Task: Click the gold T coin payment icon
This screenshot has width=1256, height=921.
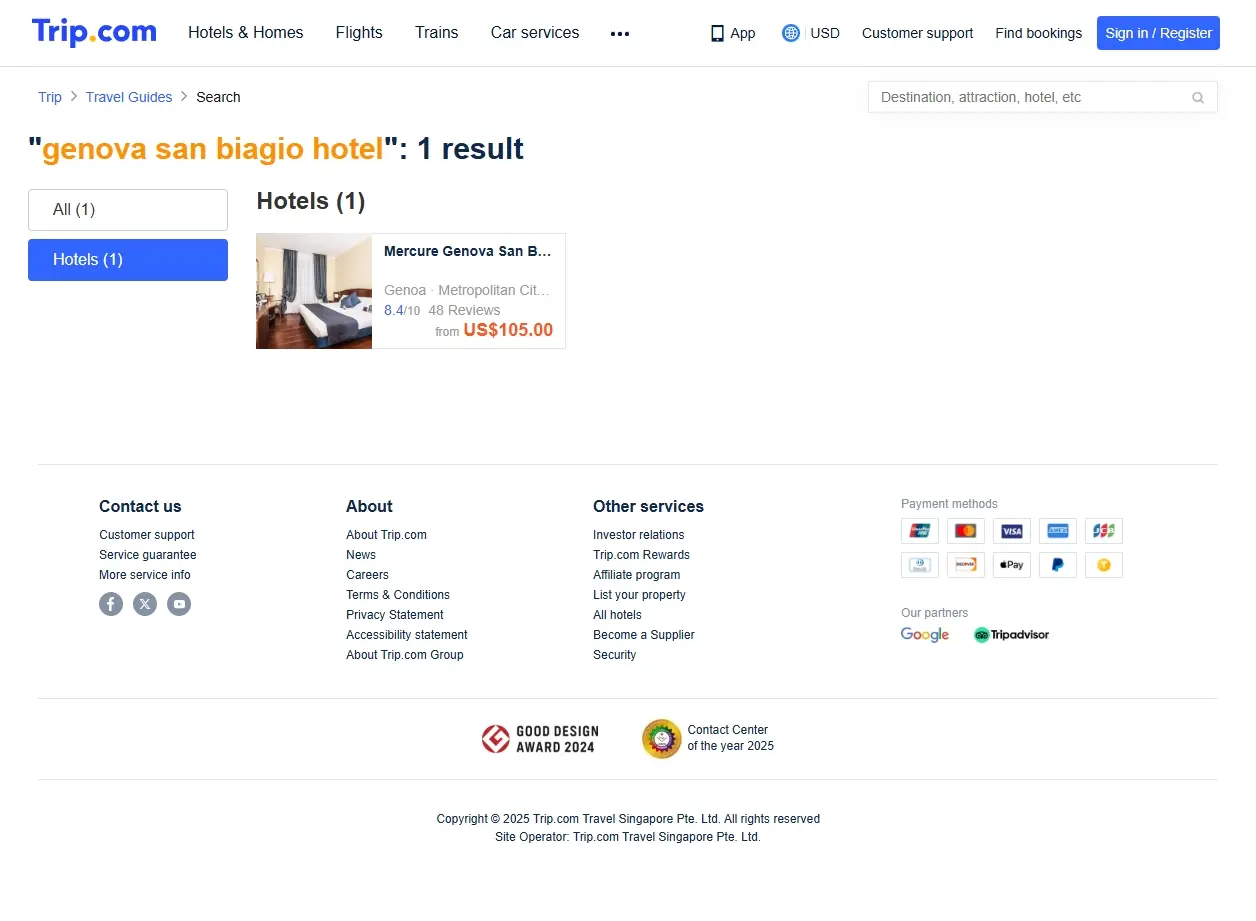Action: (1104, 565)
